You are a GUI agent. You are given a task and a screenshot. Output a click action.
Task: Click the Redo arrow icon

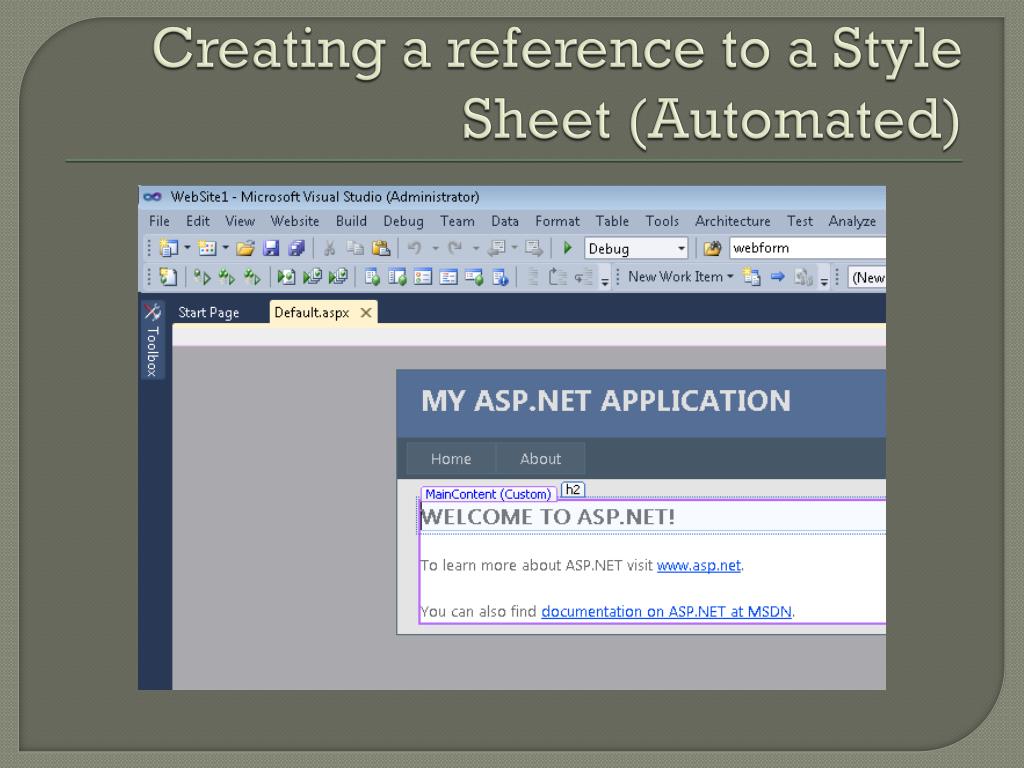(455, 248)
